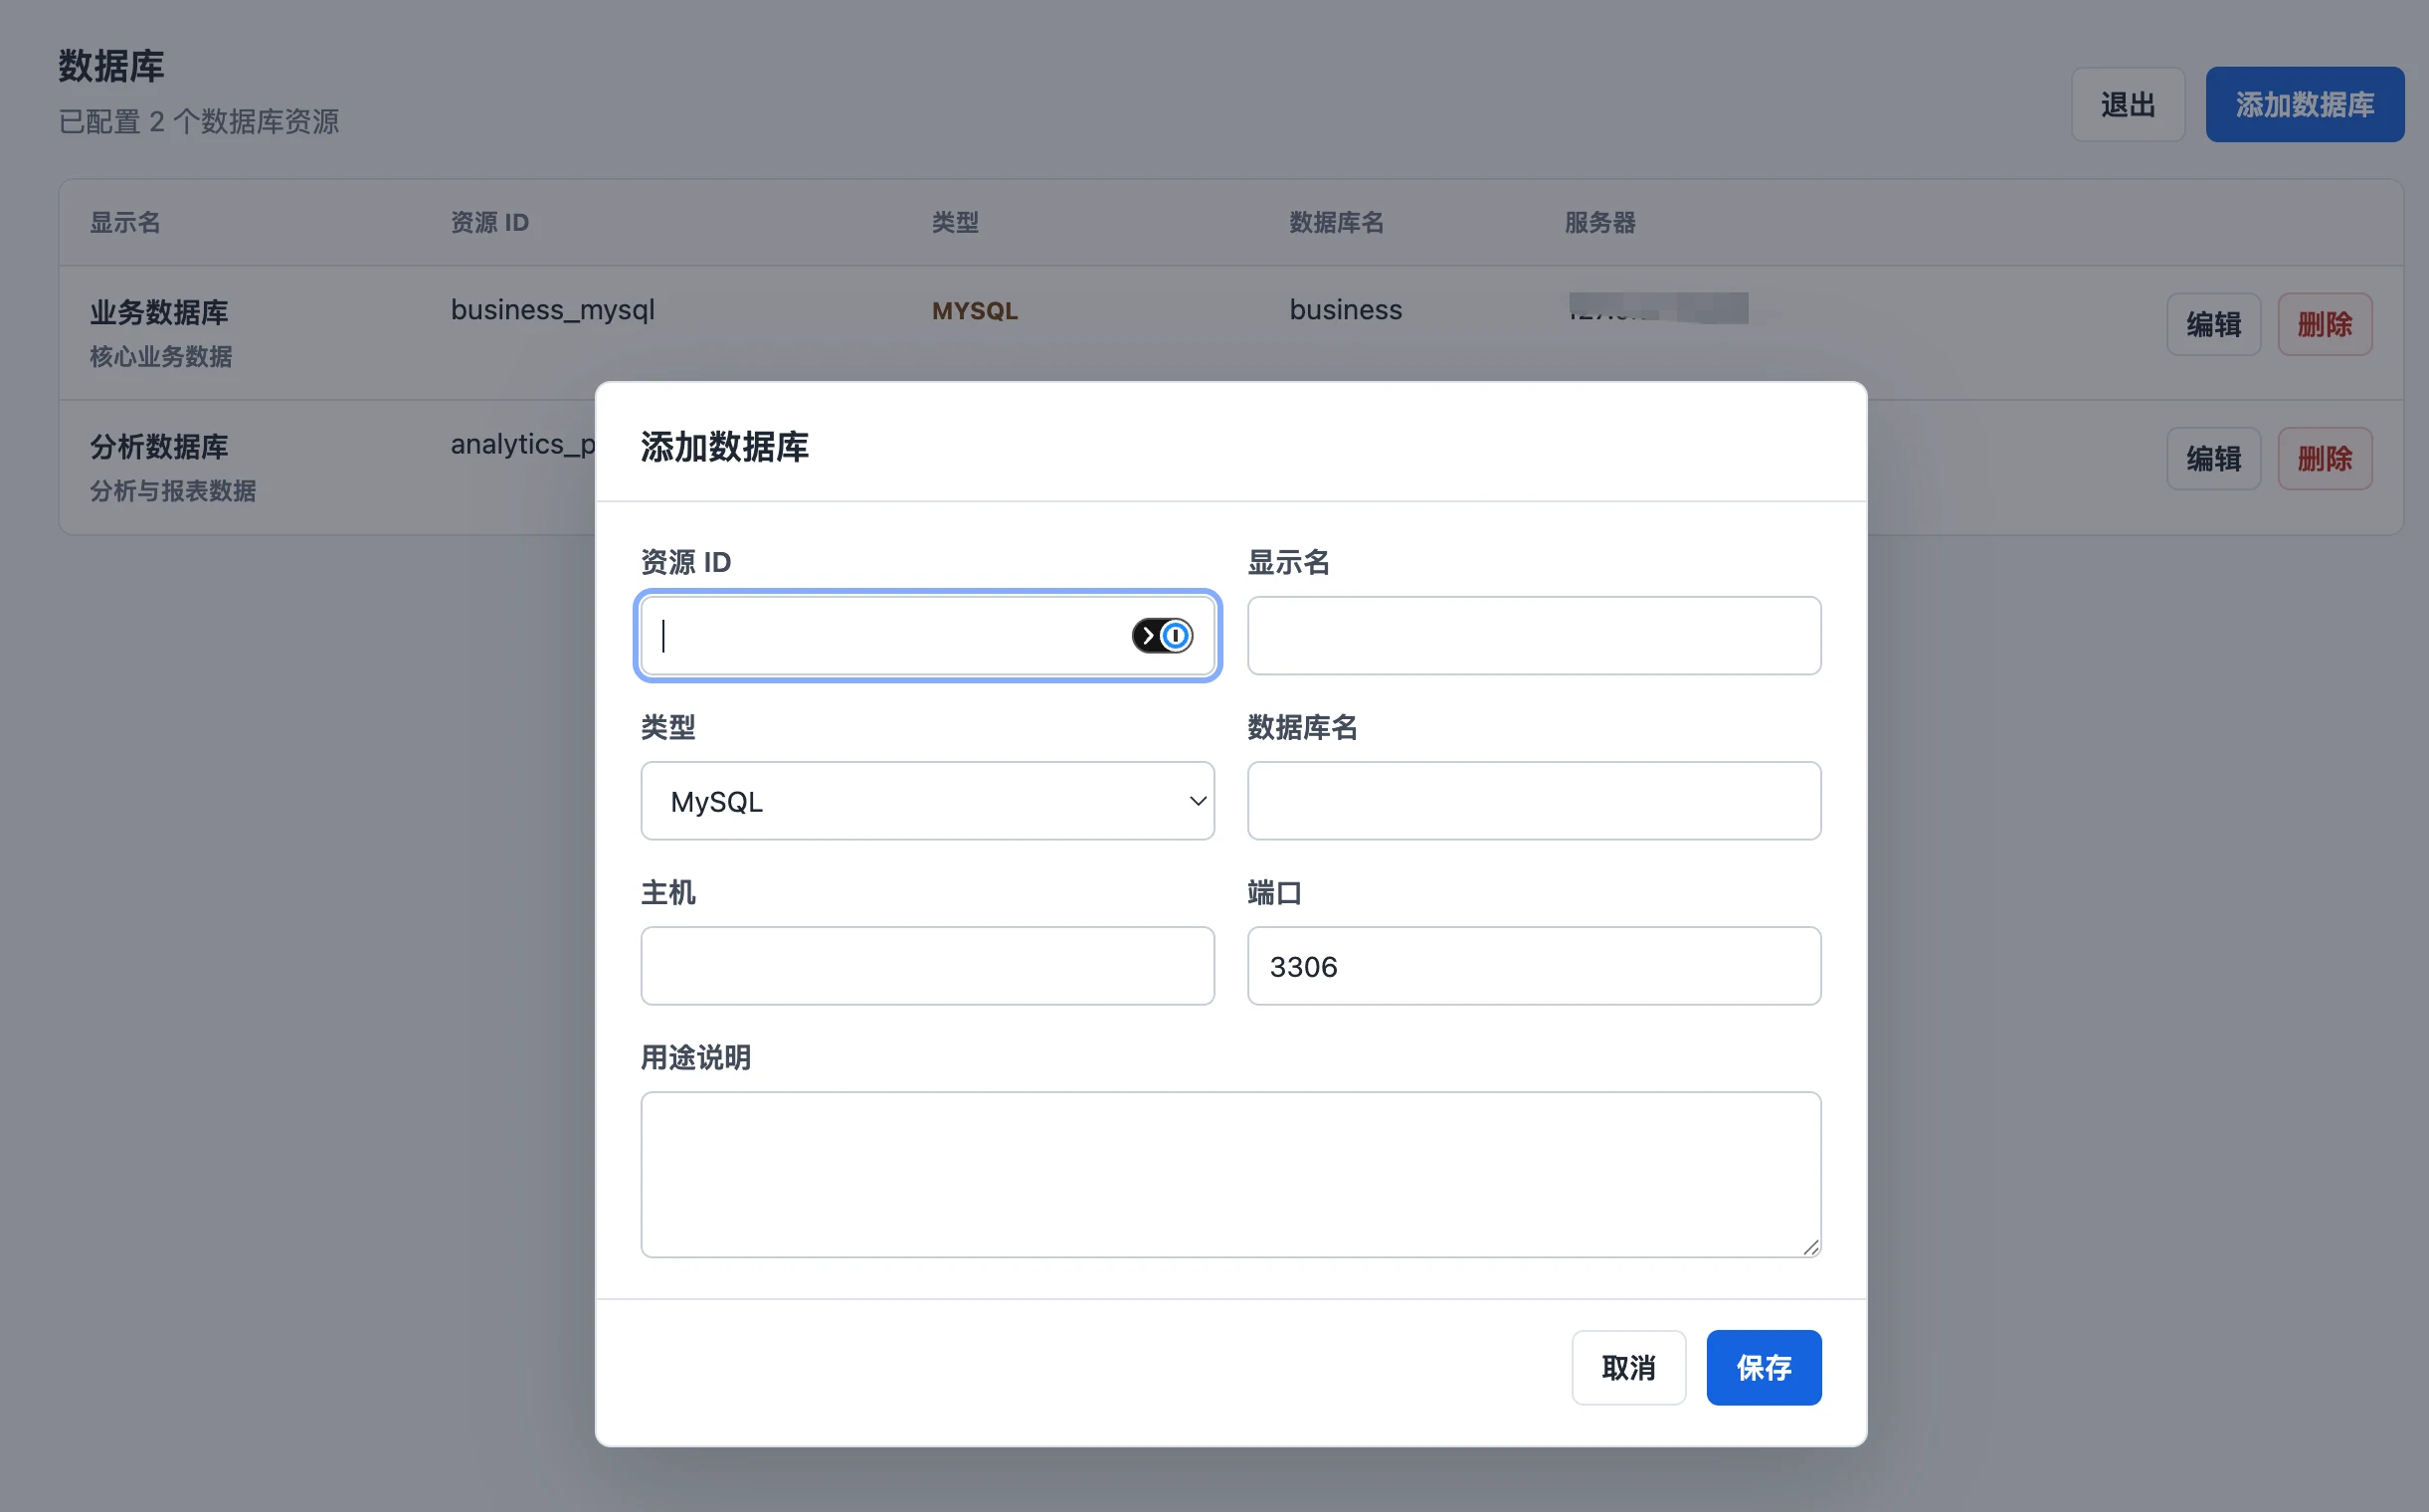Click the 1Password autofill icon in 资源 ID field
The image size is (2429, 1512).
pyautogui.click(x=1162, y=636)
